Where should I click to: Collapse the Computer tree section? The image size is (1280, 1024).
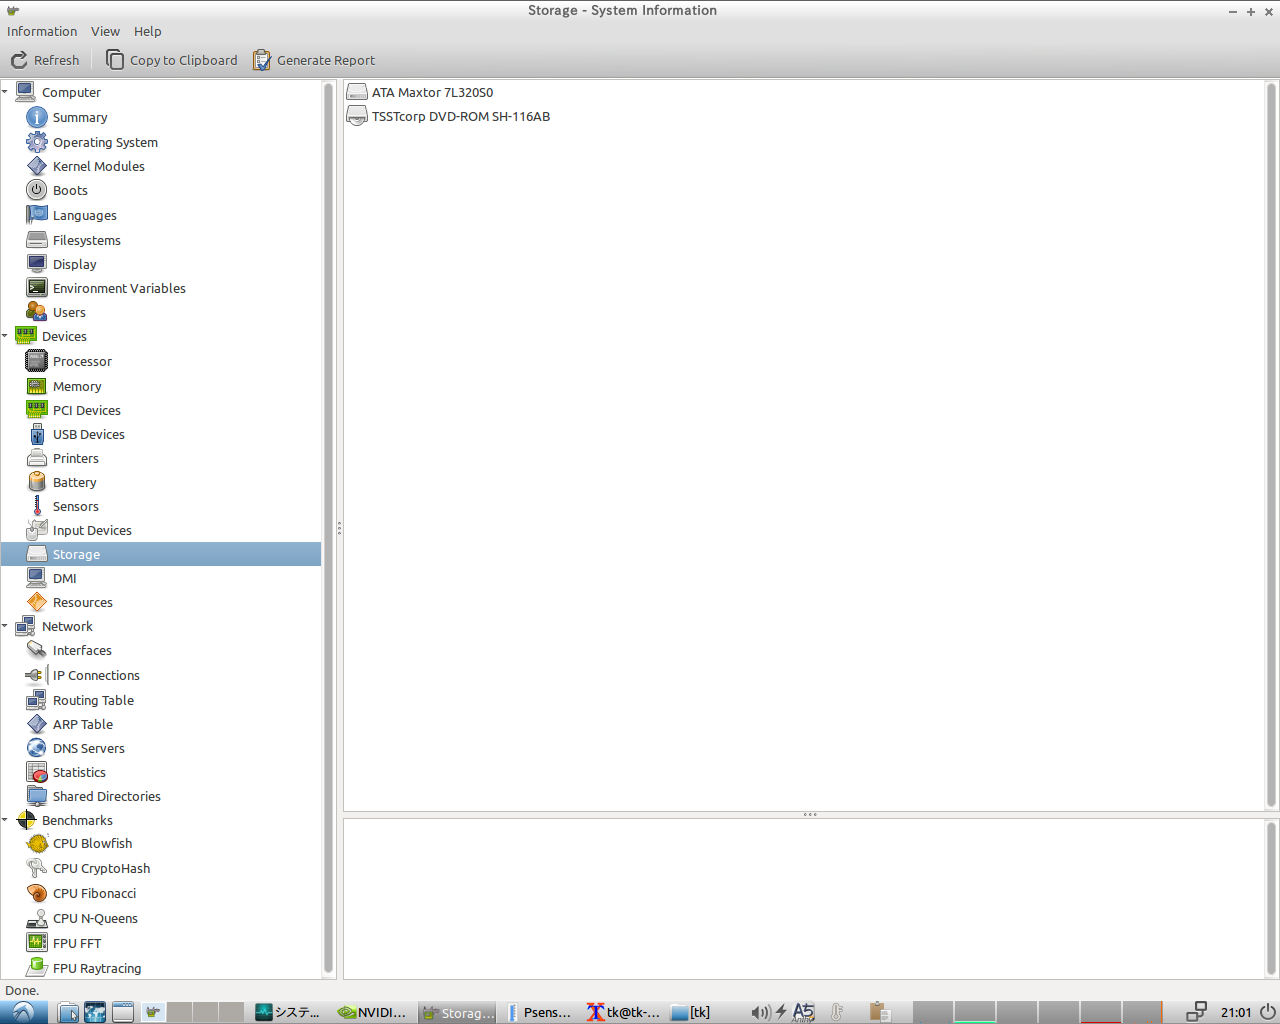tap(6, 92)
